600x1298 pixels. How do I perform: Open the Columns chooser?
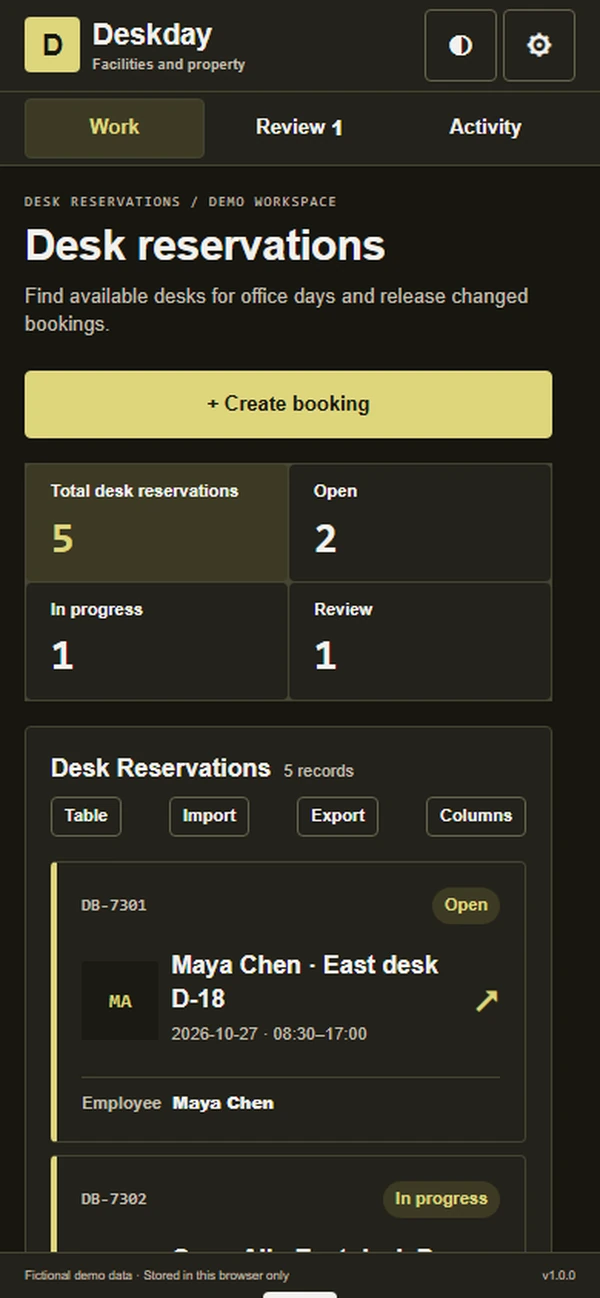click(476, 816)
